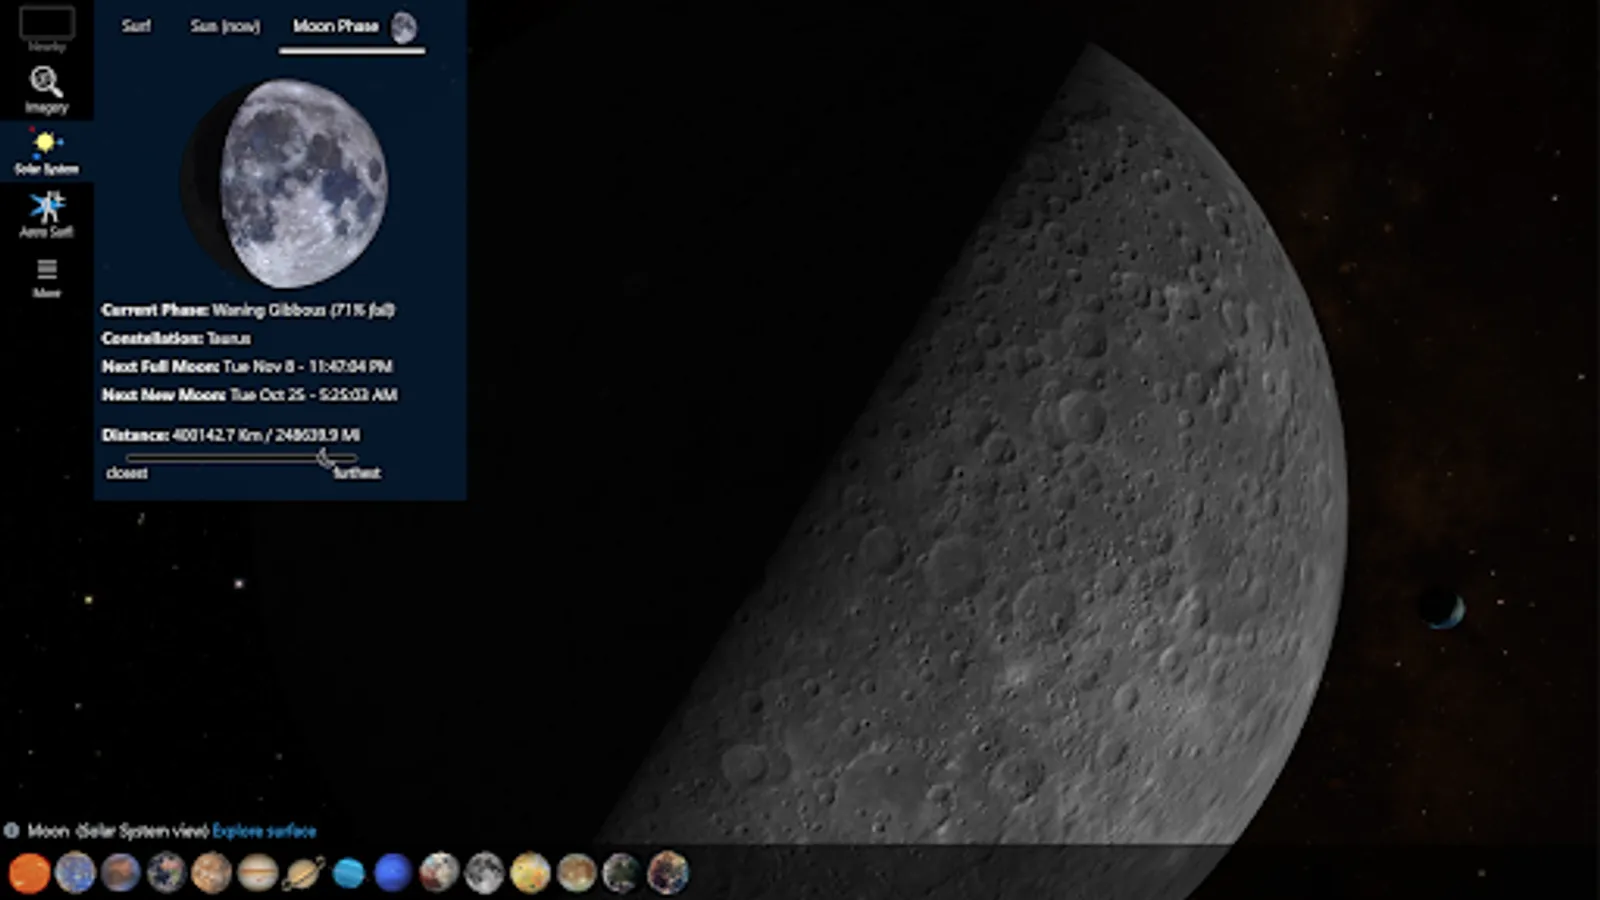Switch to the Surf tab
The height and width of the screenshot is (900, 1600).
tap(136, 26)
